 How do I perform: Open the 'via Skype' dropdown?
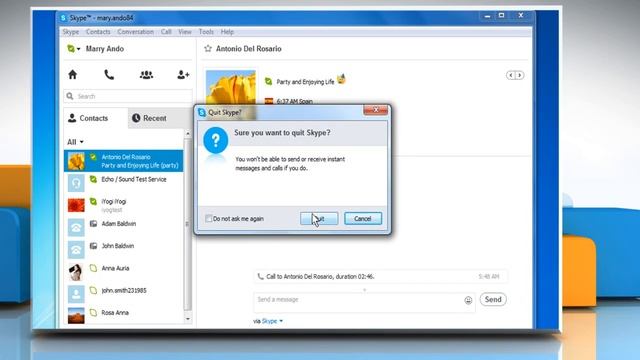(272, 321)
